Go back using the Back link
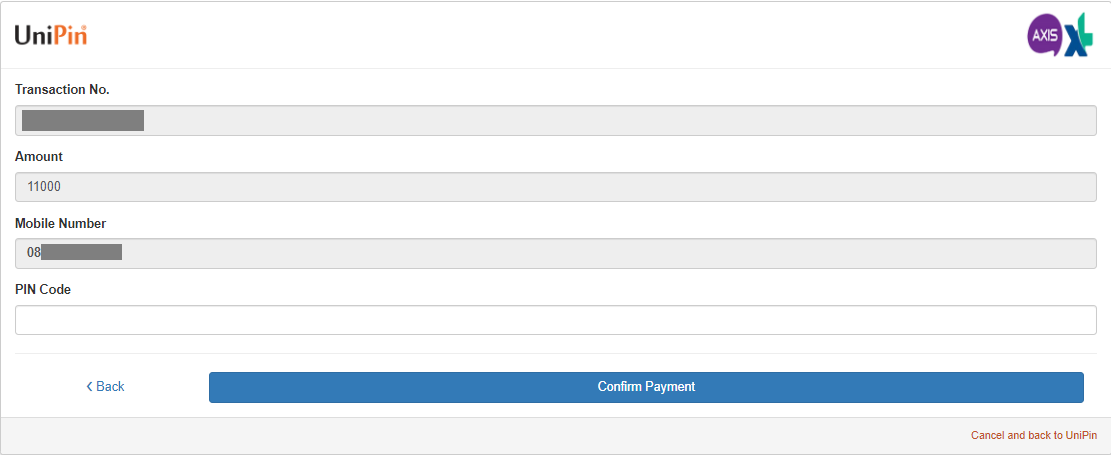The width and height of the screenshot is (1111, 455). pyautogui.click(x=105, y=386)
